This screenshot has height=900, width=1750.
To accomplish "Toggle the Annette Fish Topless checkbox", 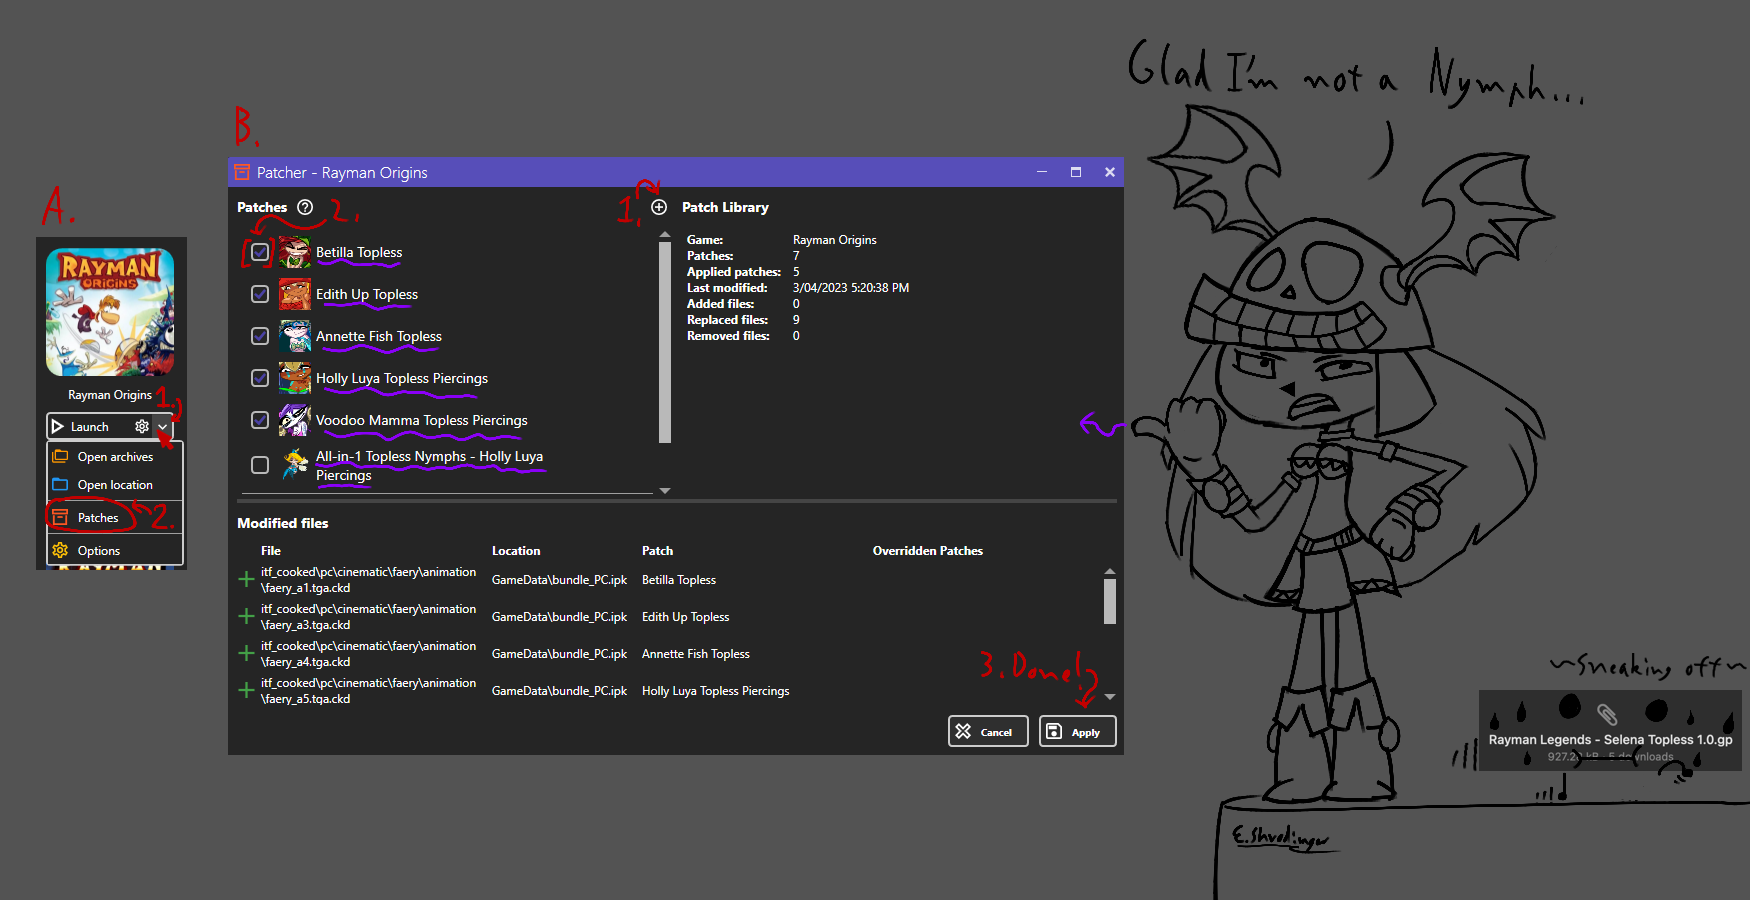I will (260, 336).
